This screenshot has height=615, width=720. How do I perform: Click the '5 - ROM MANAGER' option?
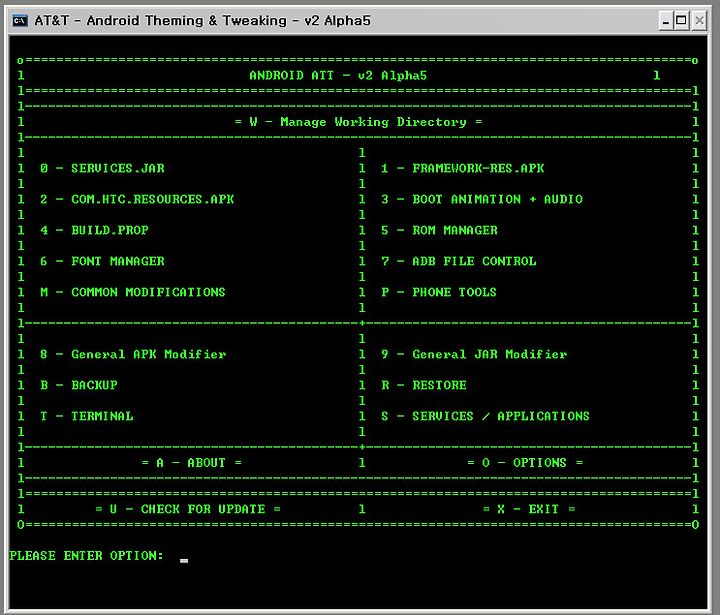439,230
